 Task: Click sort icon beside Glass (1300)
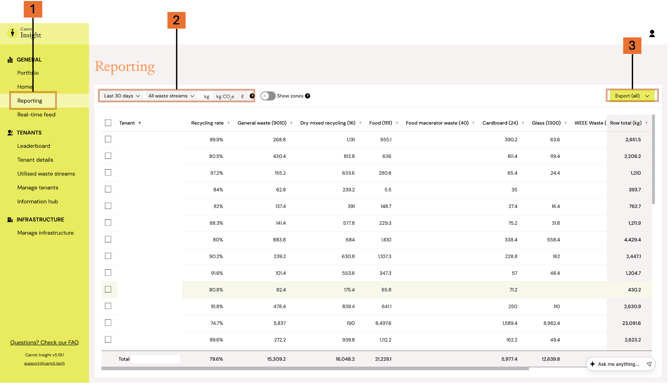(565, 123)
